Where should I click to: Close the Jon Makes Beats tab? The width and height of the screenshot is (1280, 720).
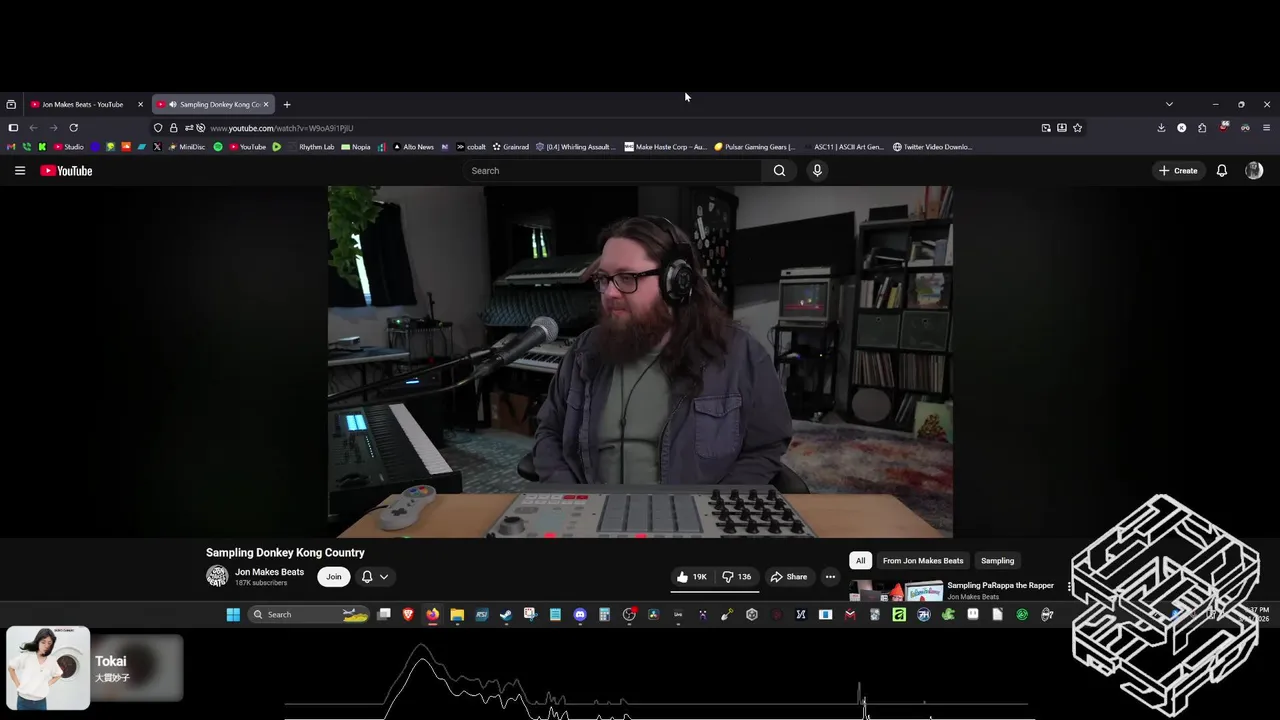coord(140,104)
